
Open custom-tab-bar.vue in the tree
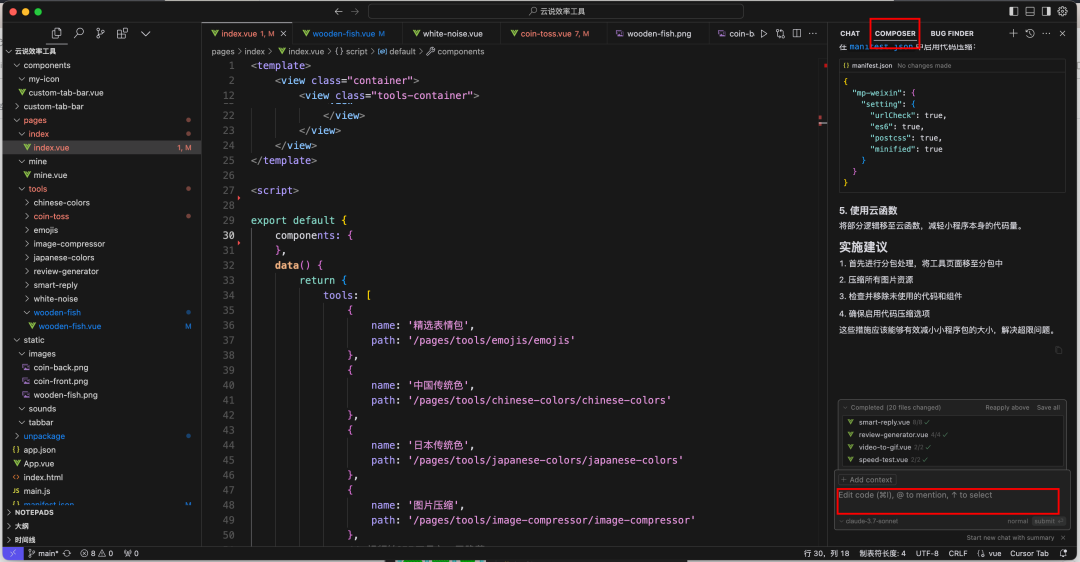point(65,93)
